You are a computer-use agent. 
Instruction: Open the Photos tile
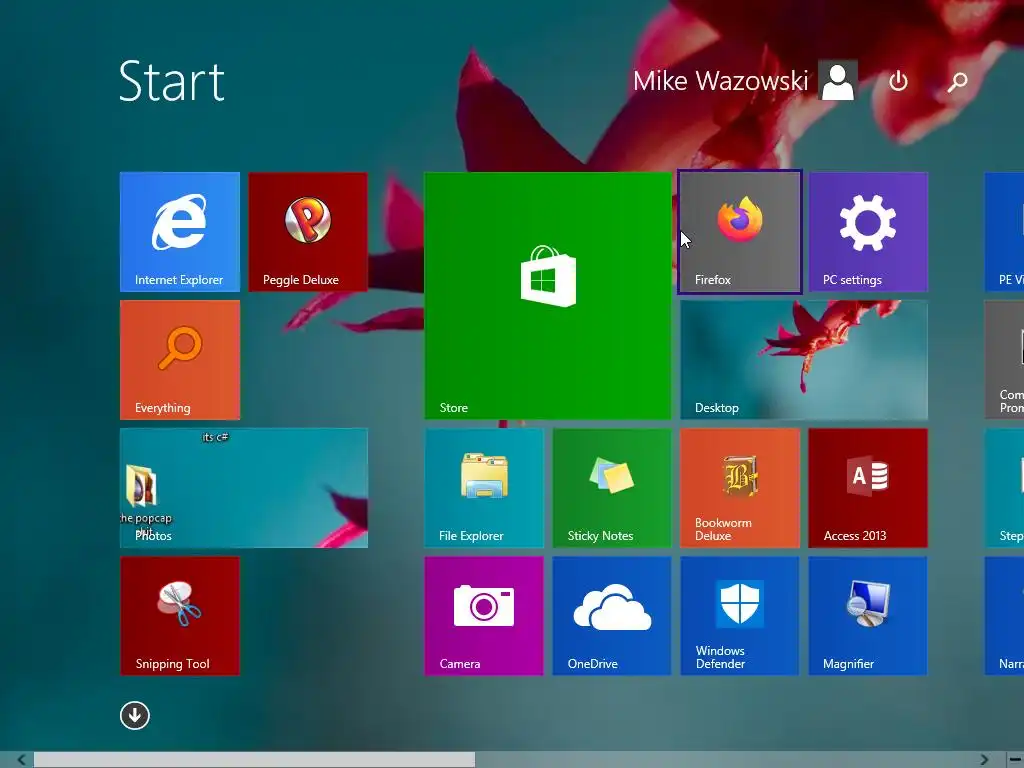point(244,488)
